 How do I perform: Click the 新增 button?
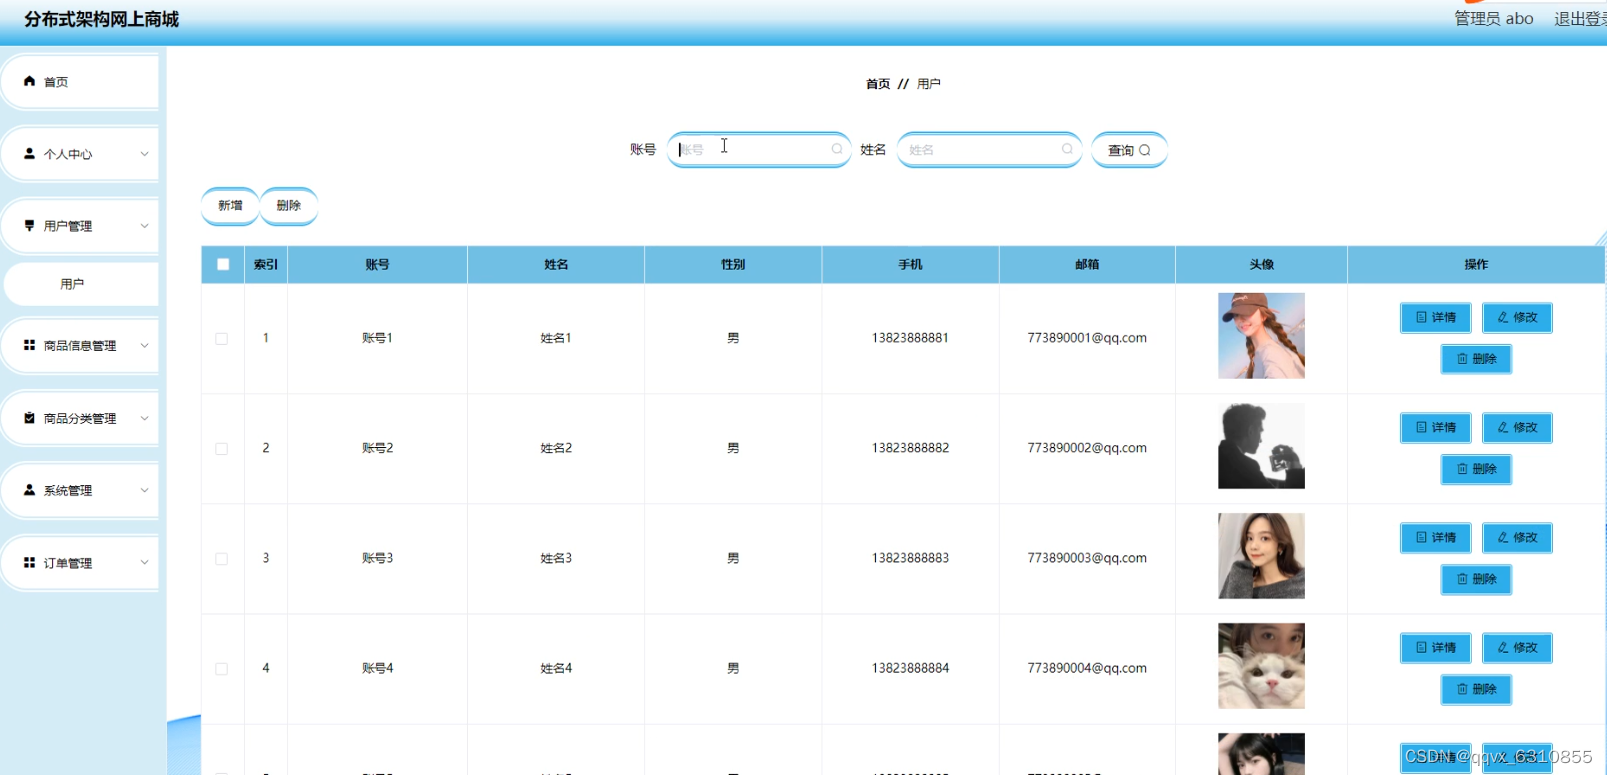[230, 205]
